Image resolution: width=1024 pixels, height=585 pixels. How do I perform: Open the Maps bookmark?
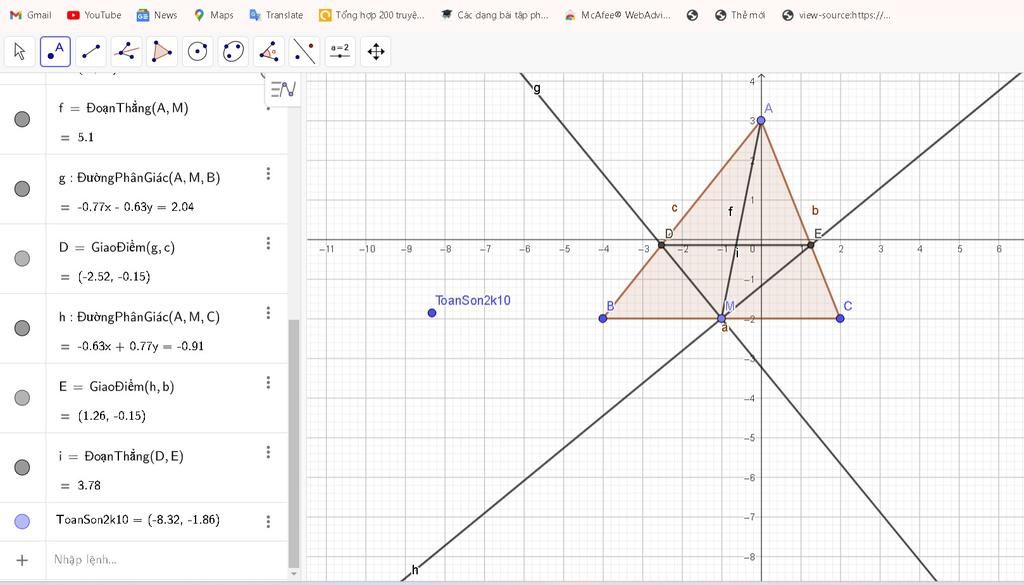click(214, 15)
